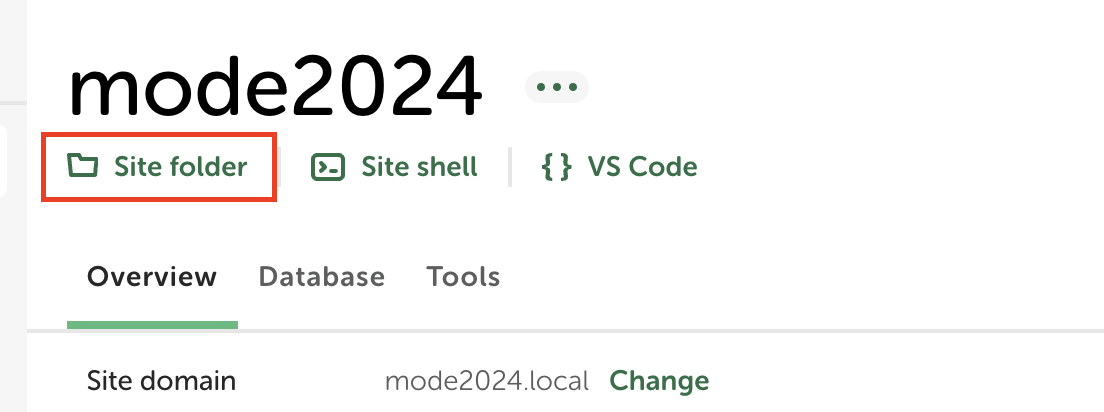Click Change next to the site domain
The width and height of the screenshot is (1104, 412).
(x=659, y=381)
